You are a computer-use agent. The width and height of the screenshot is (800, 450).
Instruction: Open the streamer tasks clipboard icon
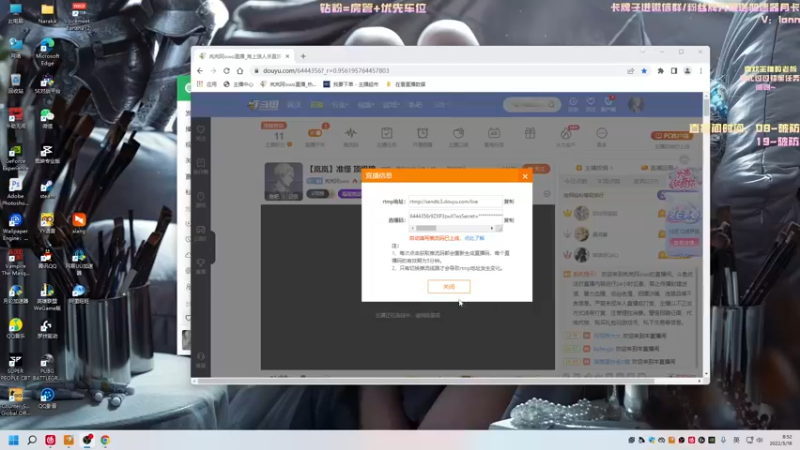tap(387, 134)
